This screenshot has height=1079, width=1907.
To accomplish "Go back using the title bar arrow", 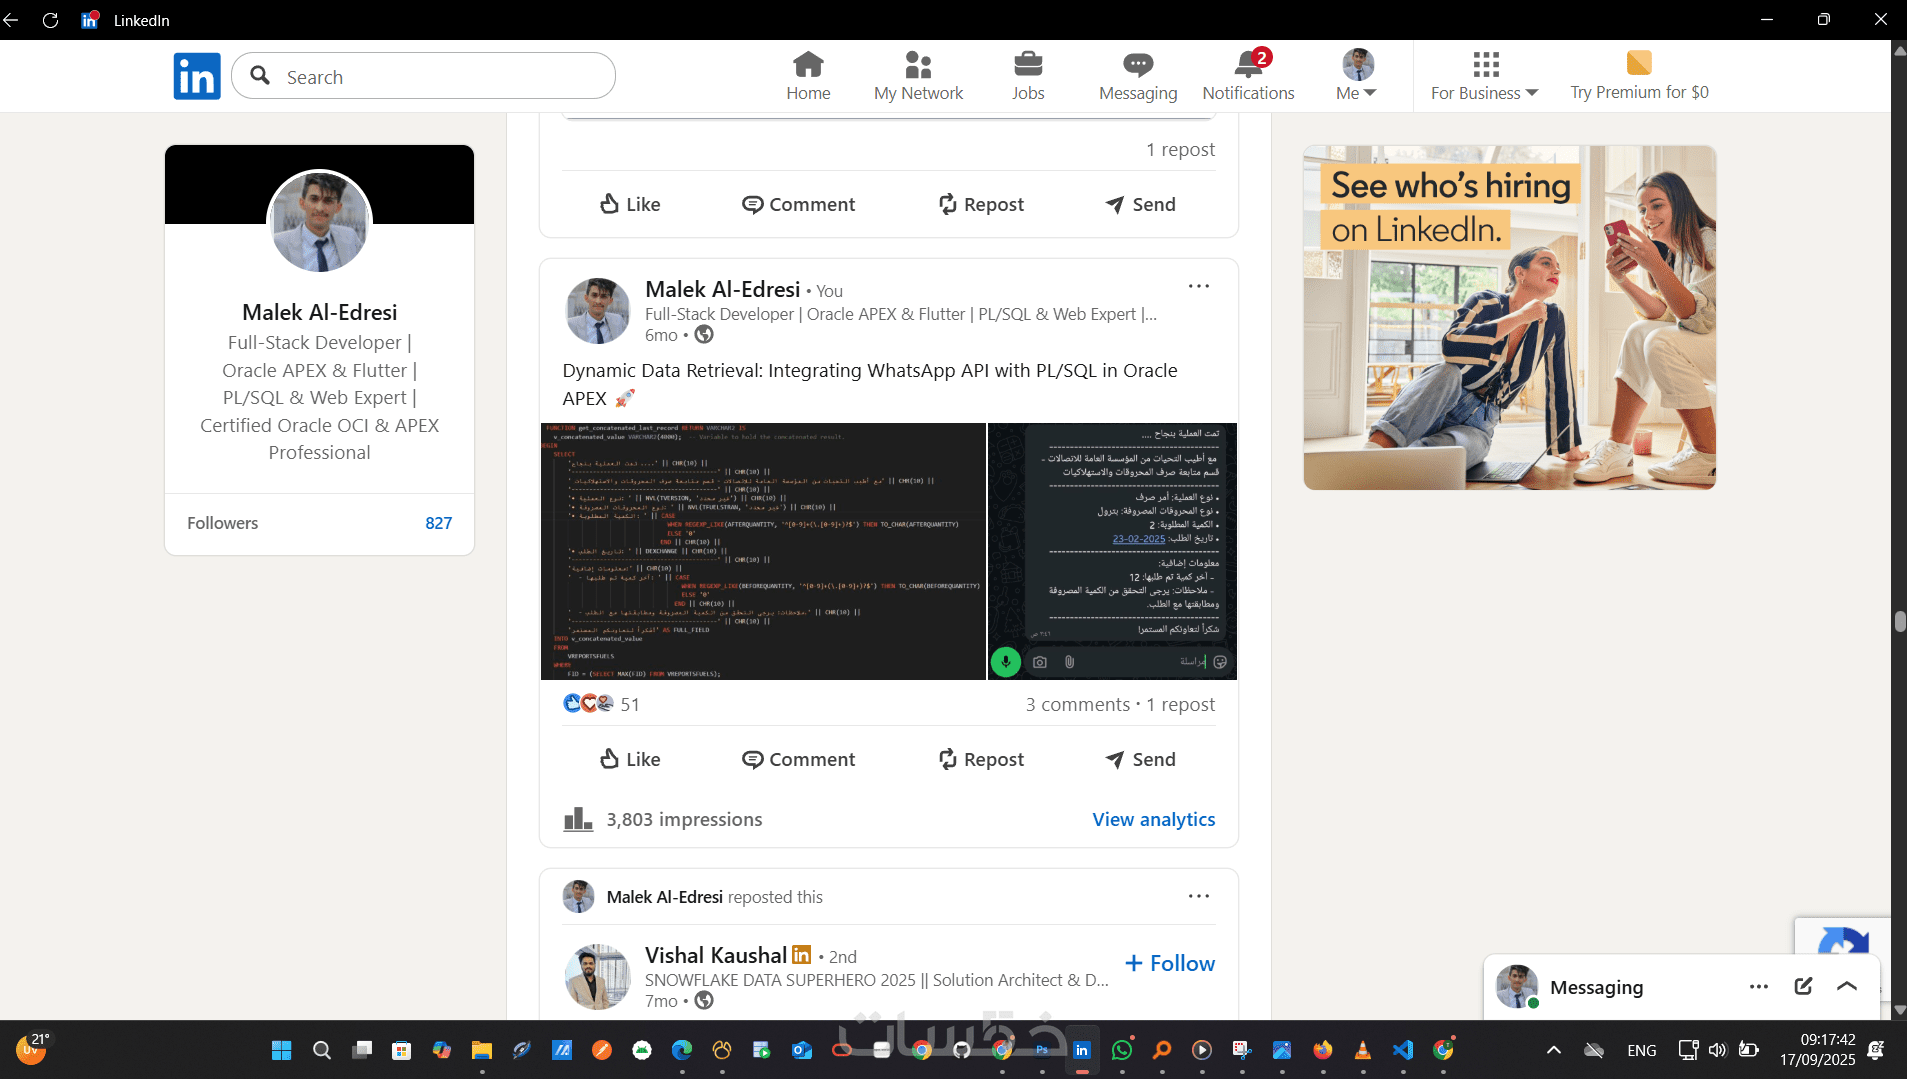I will click(x=11, y=20).
